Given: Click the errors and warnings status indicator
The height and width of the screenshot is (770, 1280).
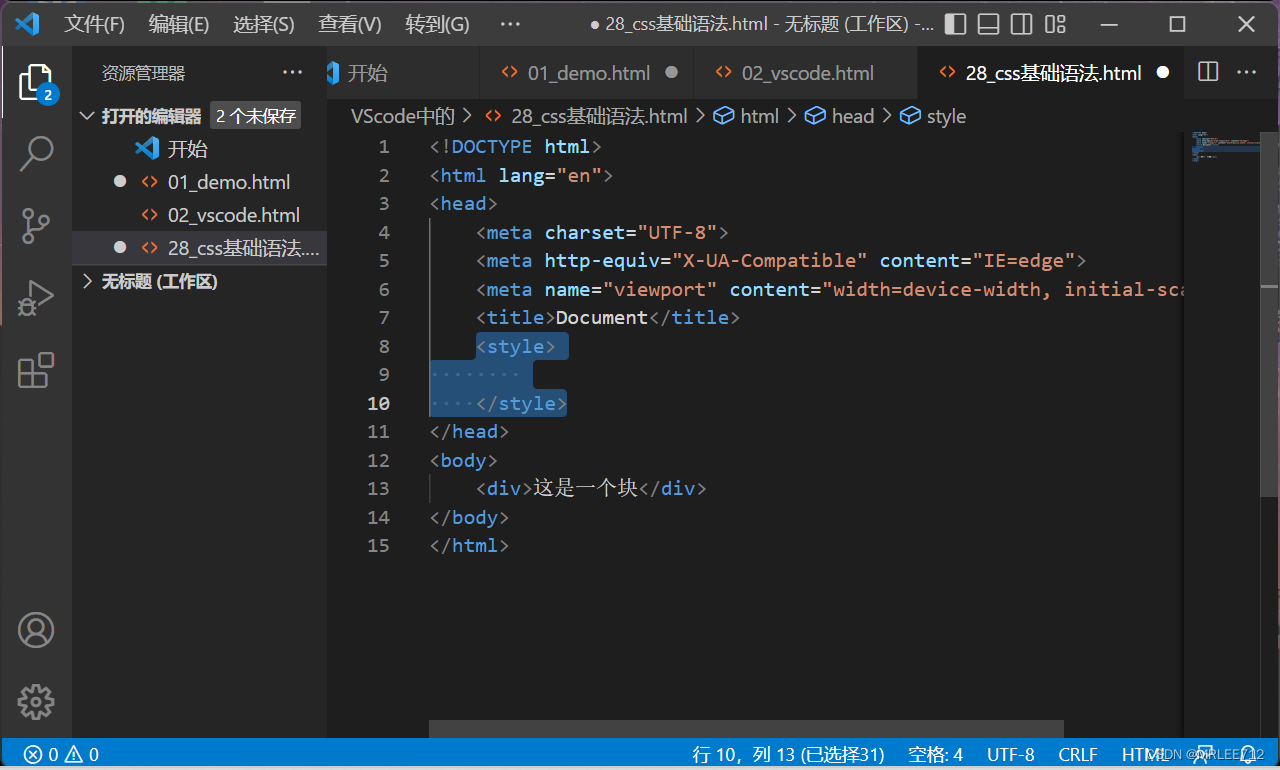Looking at the screenshot, I should (x=61, y=755).
